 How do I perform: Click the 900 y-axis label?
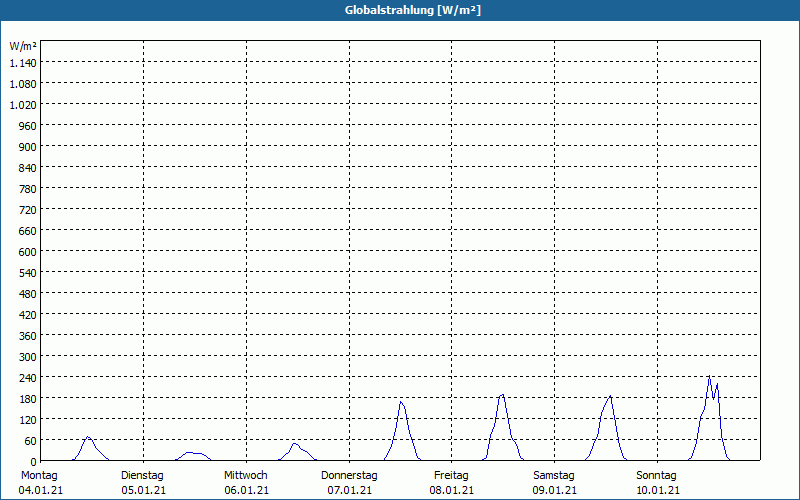pos(28,147)
